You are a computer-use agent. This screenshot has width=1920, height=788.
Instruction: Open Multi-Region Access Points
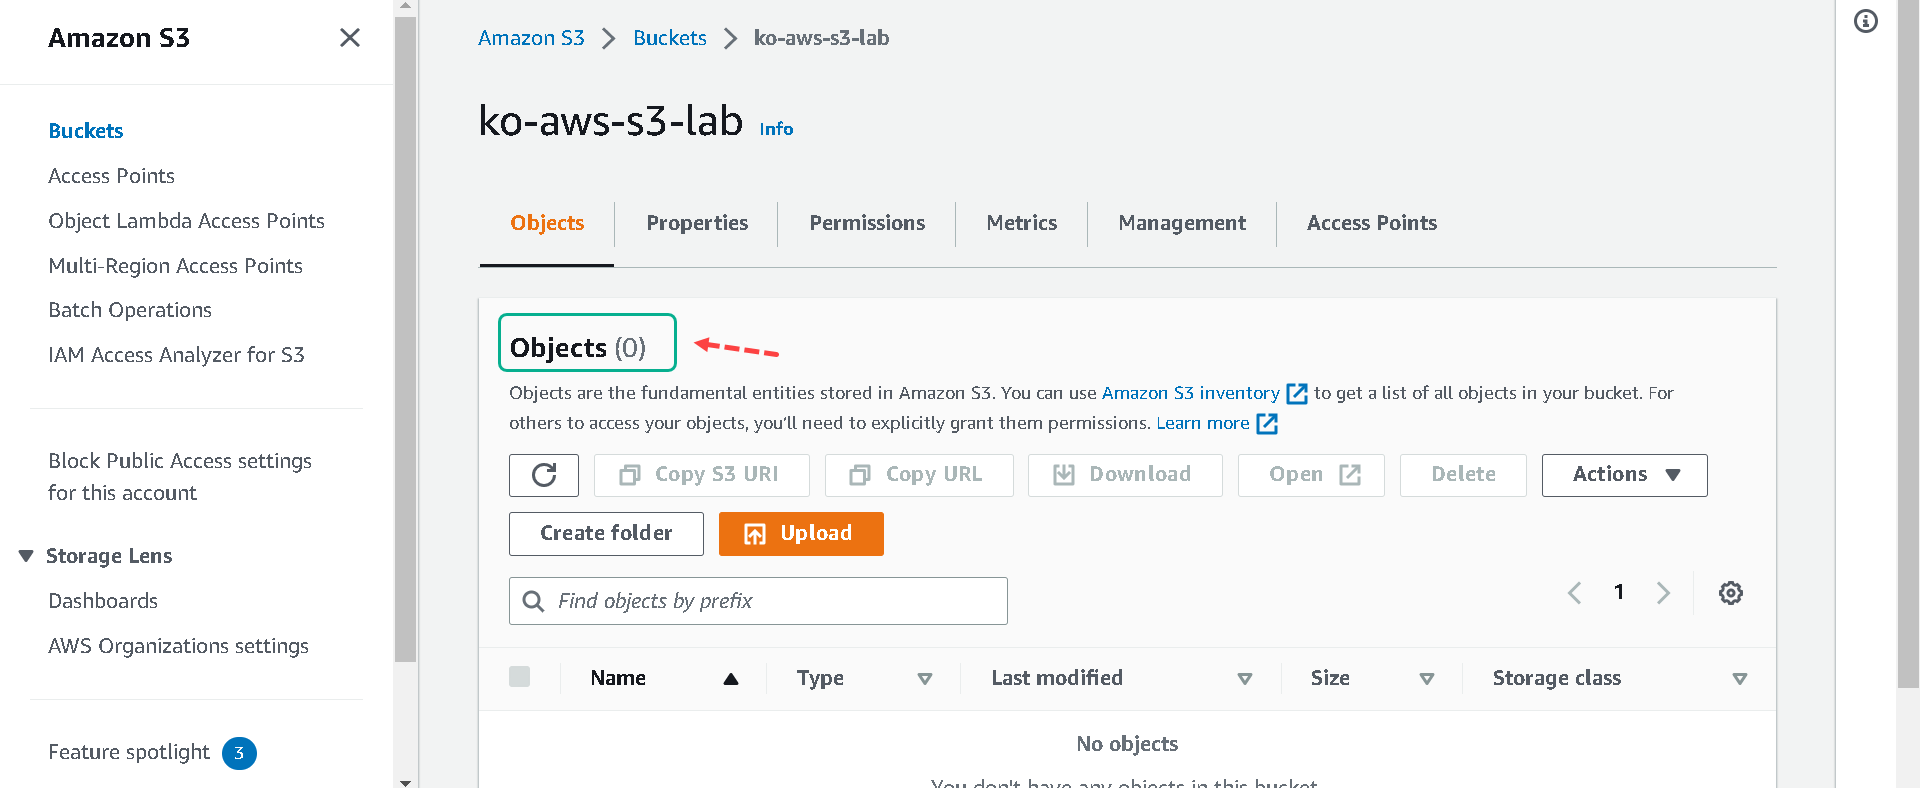(175, 266)
